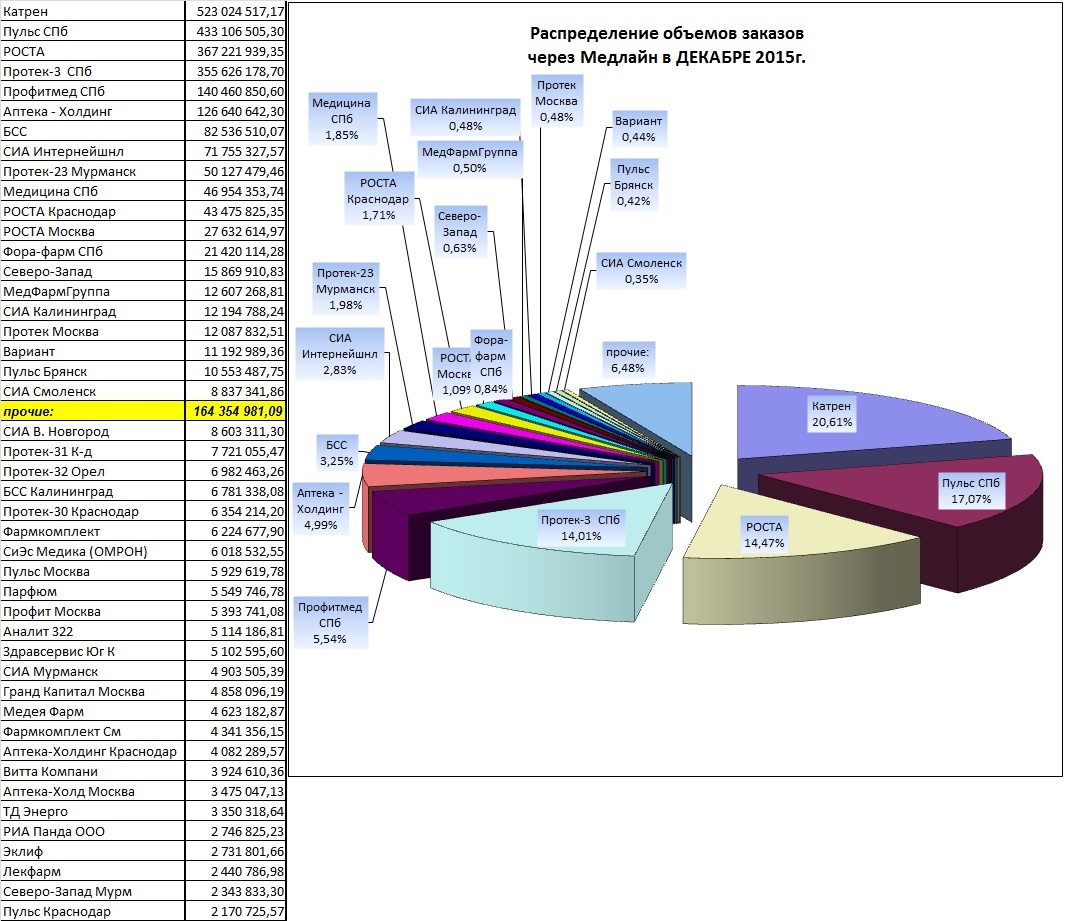Select the table cell 'Аптека-Холдинг Краснодар'

(93, 752)
